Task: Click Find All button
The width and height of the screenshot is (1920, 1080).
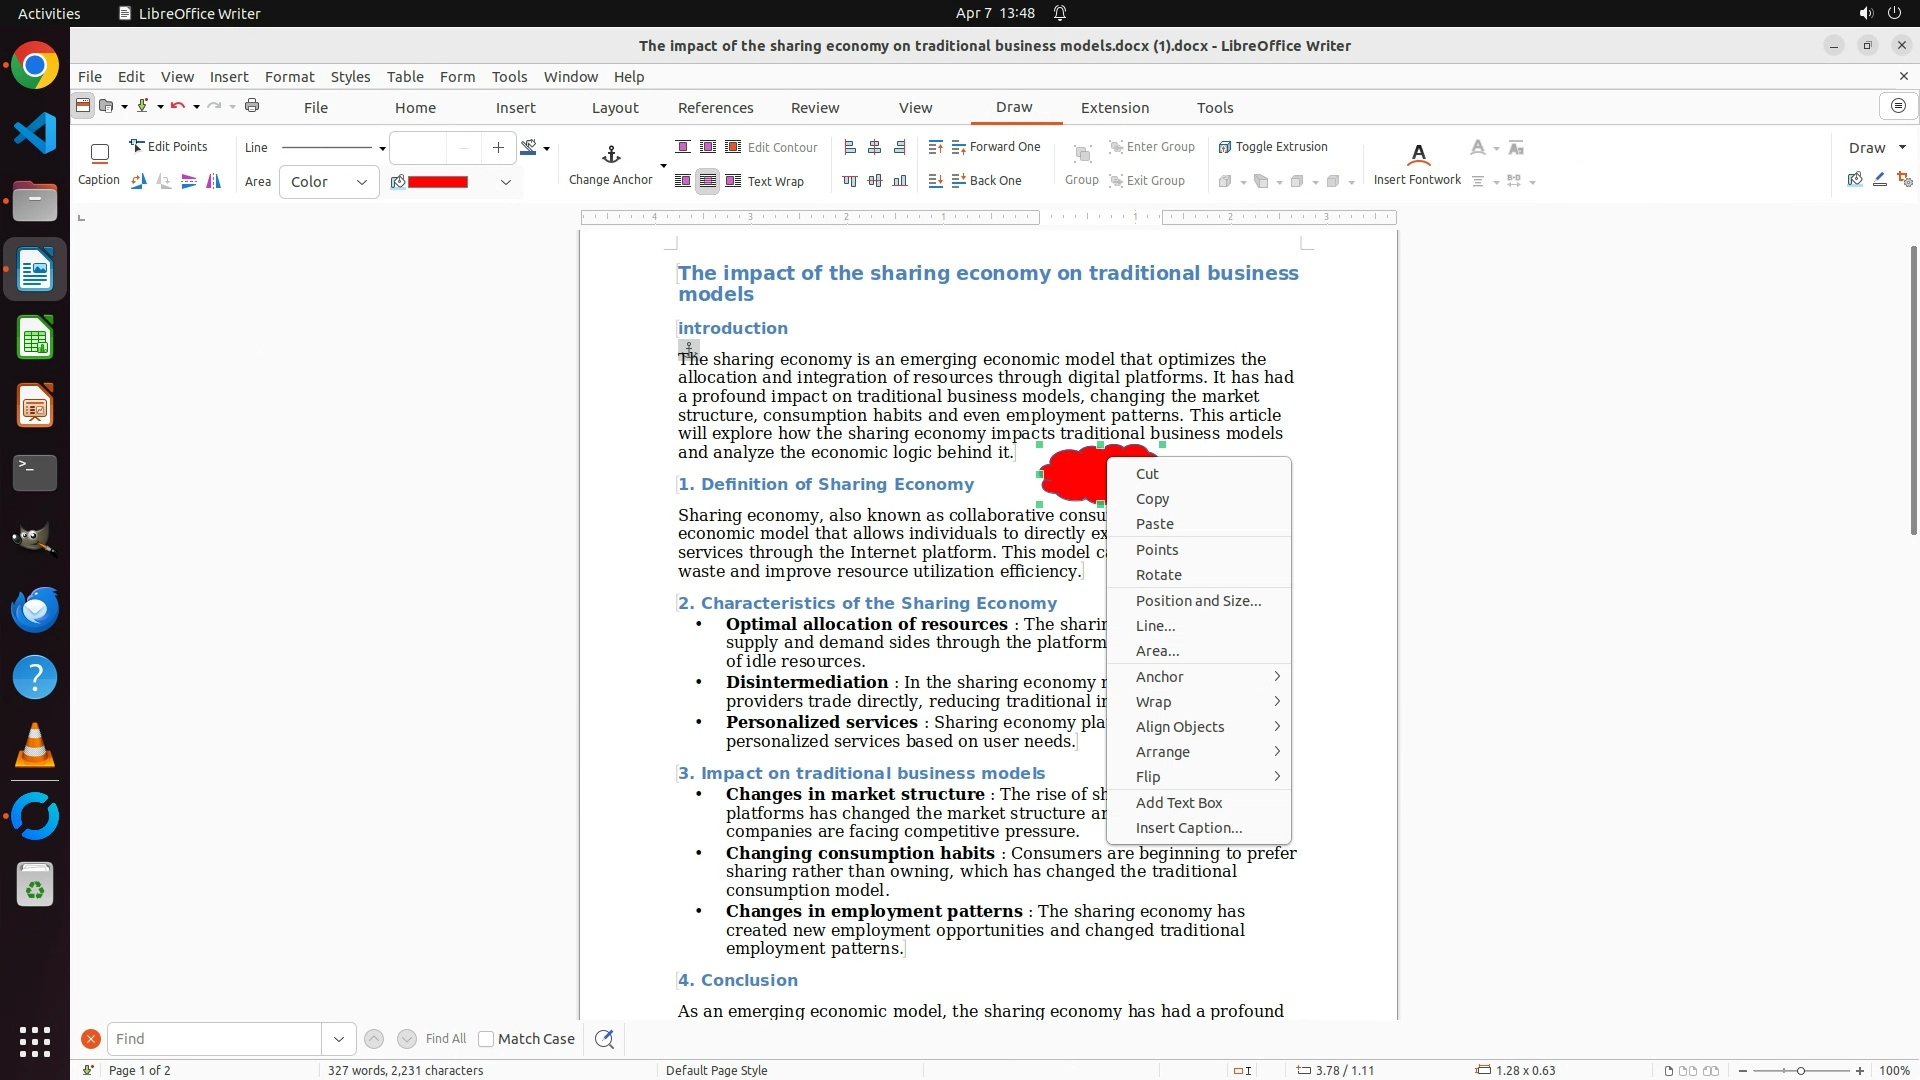Action: click(445, 1039)
